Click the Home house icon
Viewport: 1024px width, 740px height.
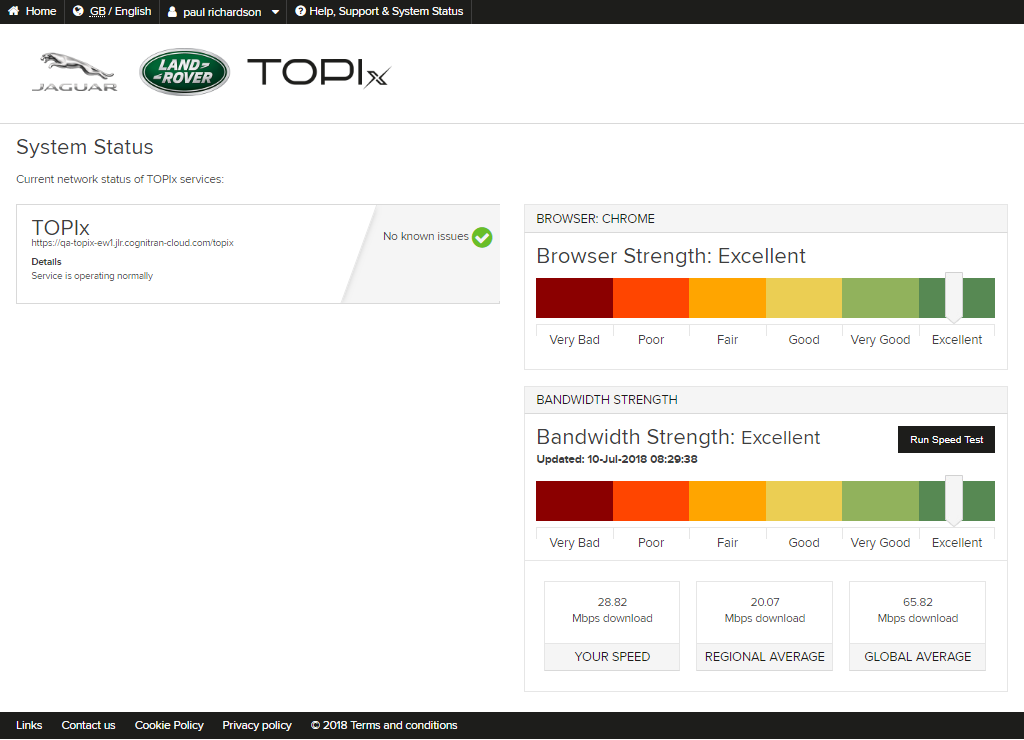point(13,11)
